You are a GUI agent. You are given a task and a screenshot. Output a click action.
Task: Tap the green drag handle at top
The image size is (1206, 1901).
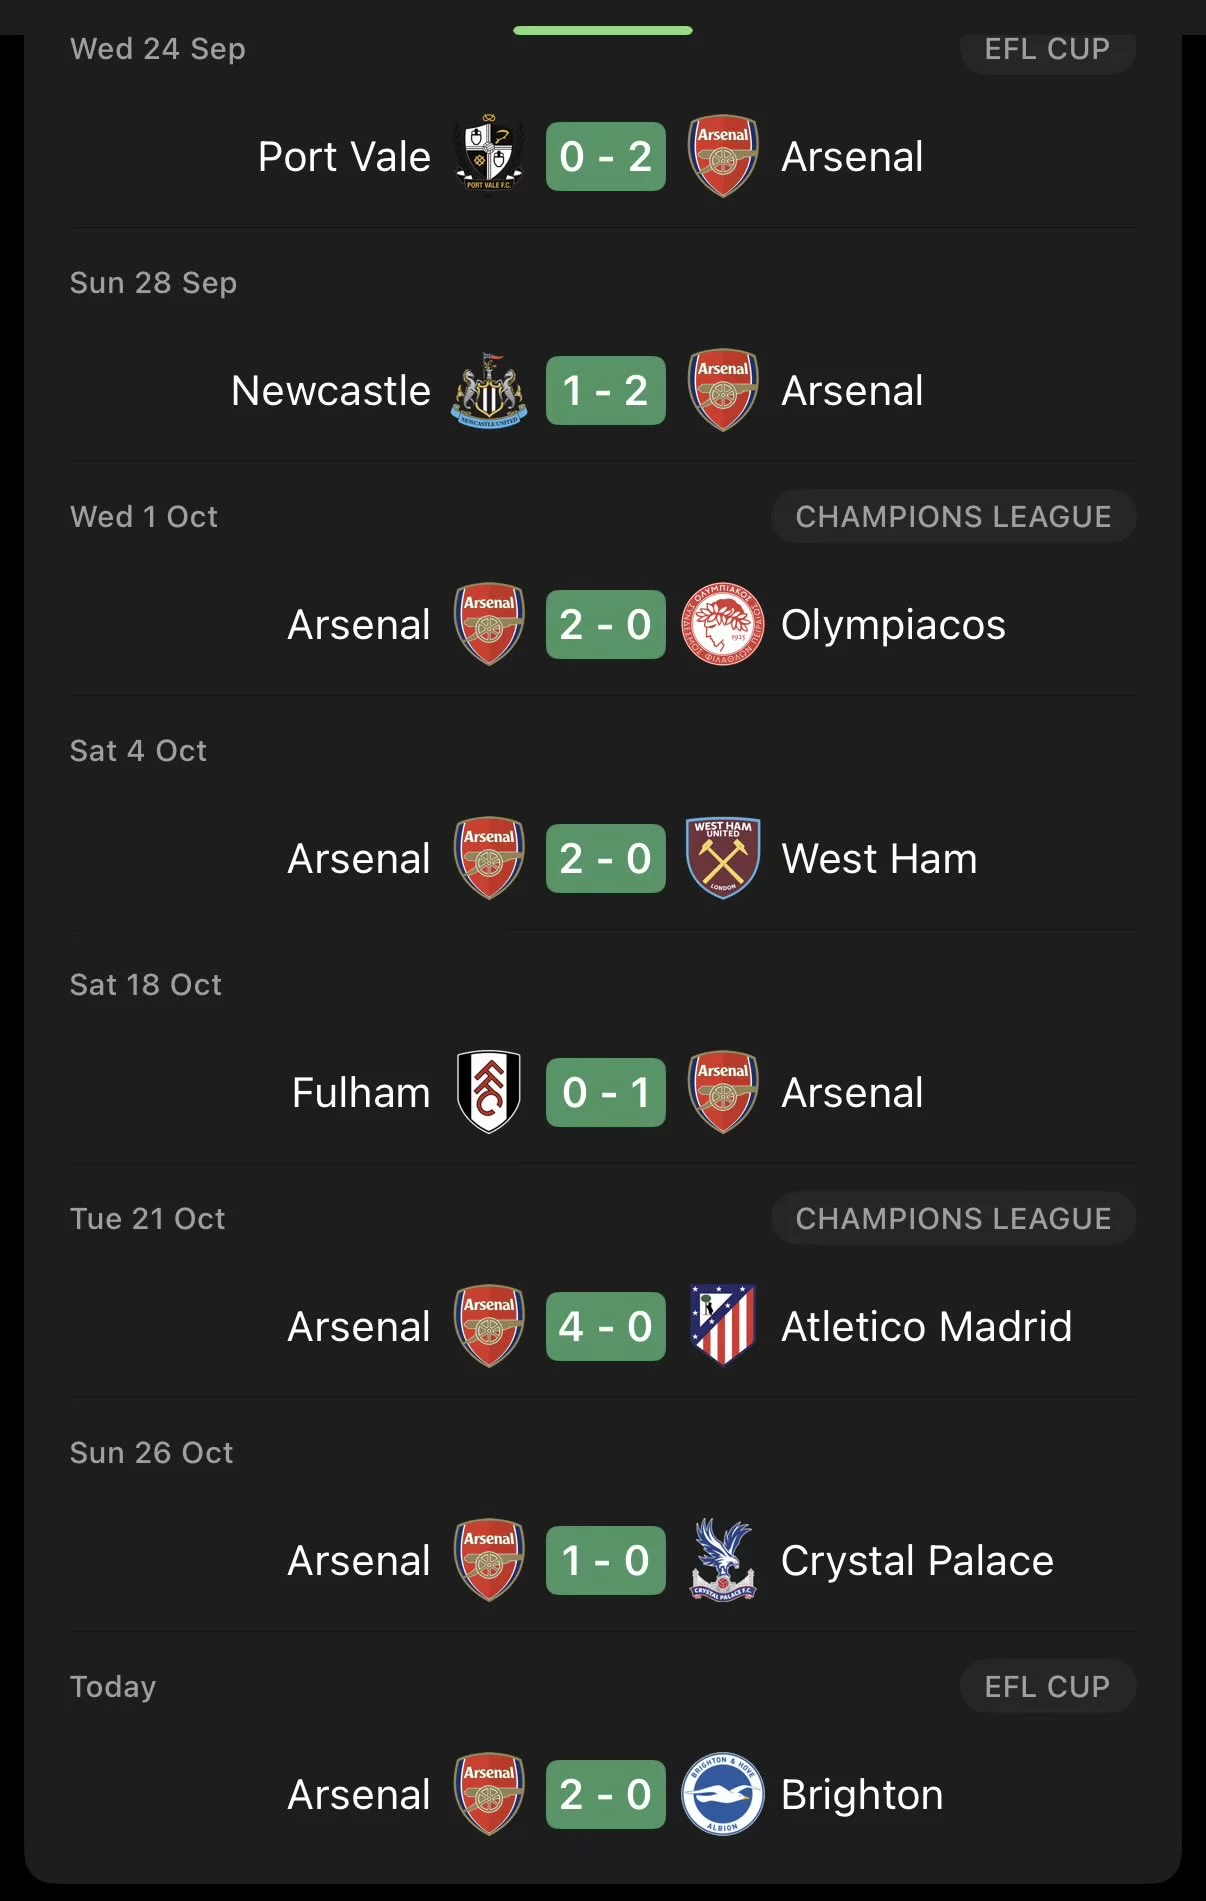tap(603, 31)
